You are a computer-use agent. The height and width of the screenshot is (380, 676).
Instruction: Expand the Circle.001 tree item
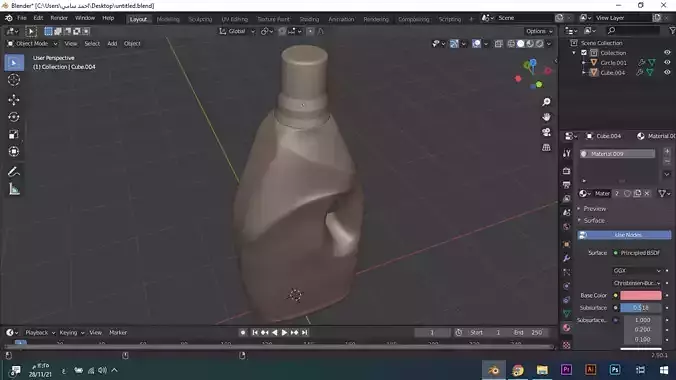point(584,63)
